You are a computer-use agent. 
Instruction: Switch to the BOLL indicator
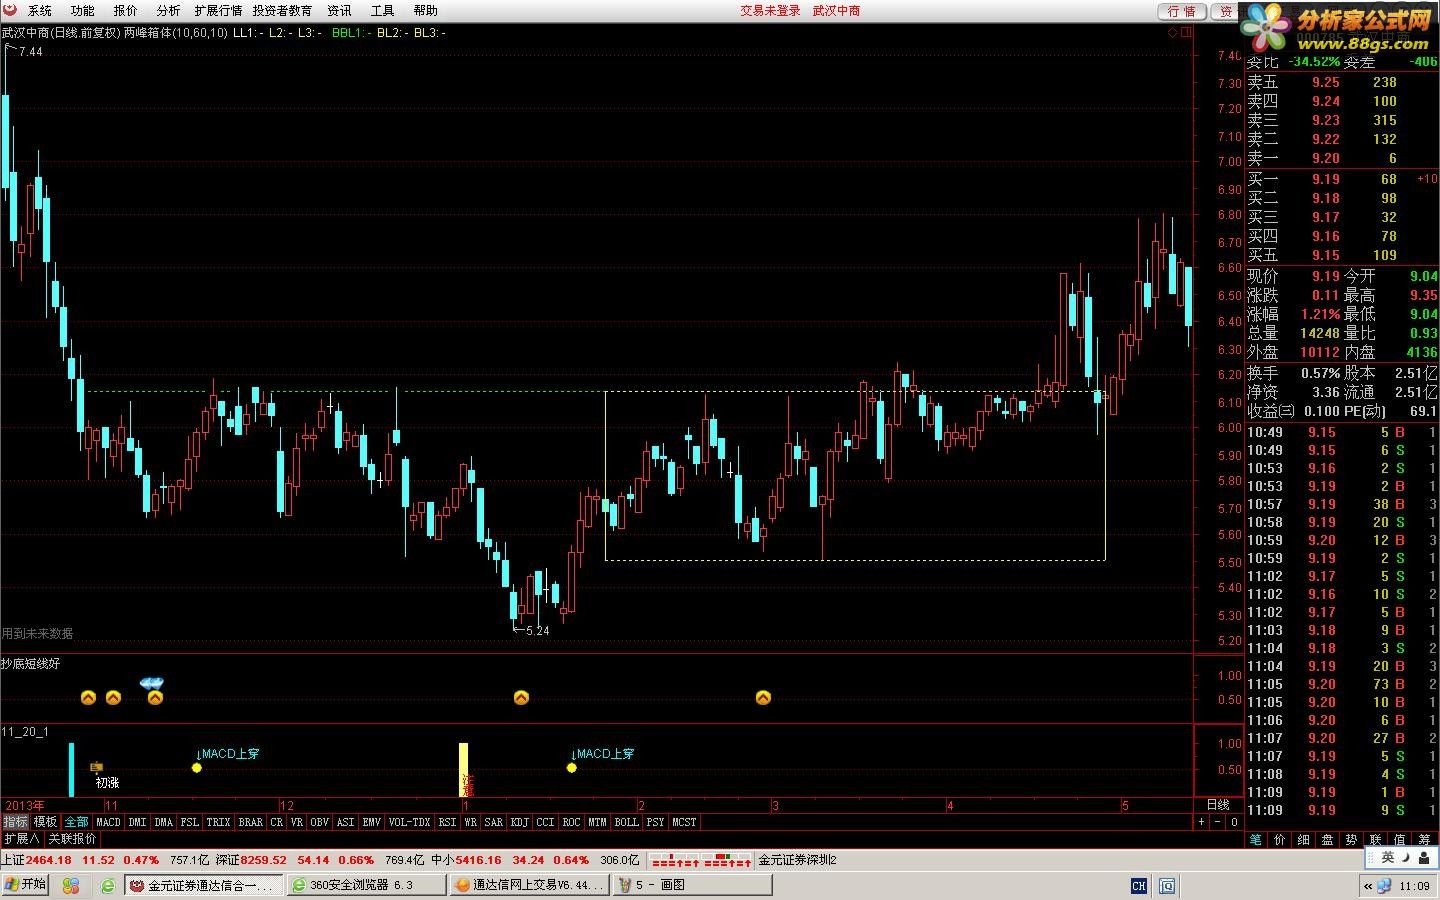coord(627,822)
